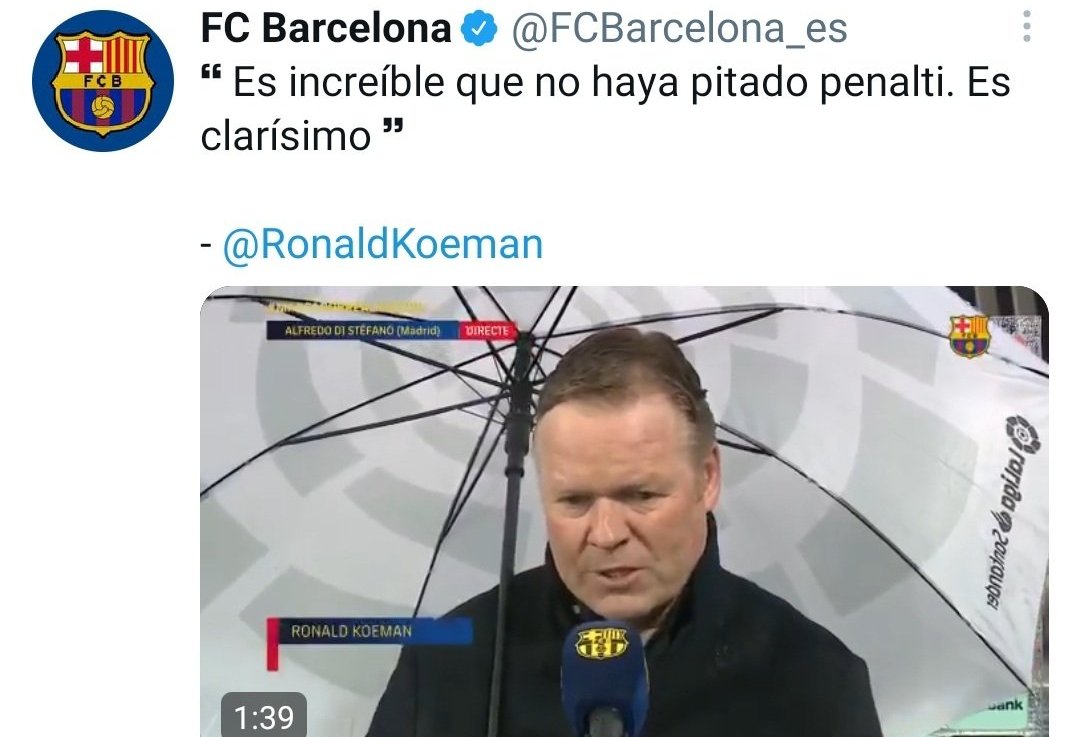Click the Barça logo on the microphone
The image size is (1068, 737).
pos(601,643)
